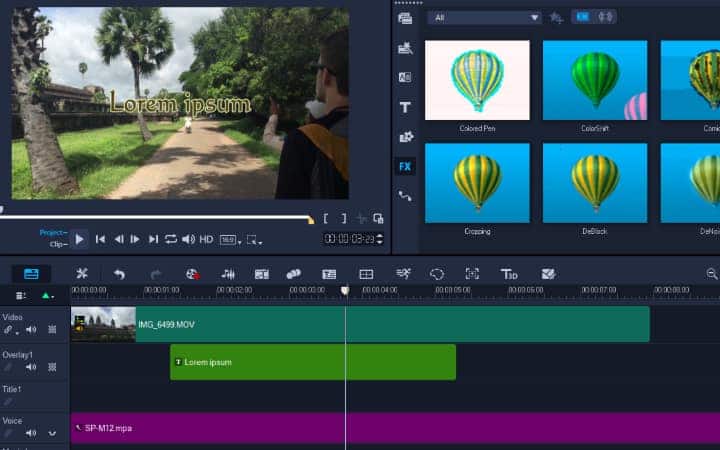This screenshot has height=450, width=720.
Task: Select the FX filter library icon
Action: [x=405, y=166]
